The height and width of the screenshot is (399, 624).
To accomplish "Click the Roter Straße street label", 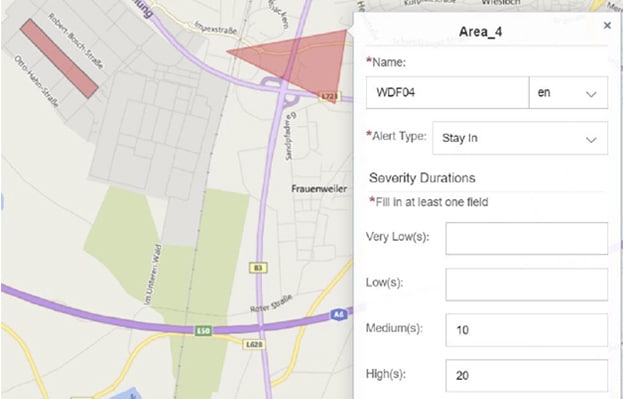I will point(271,304).
